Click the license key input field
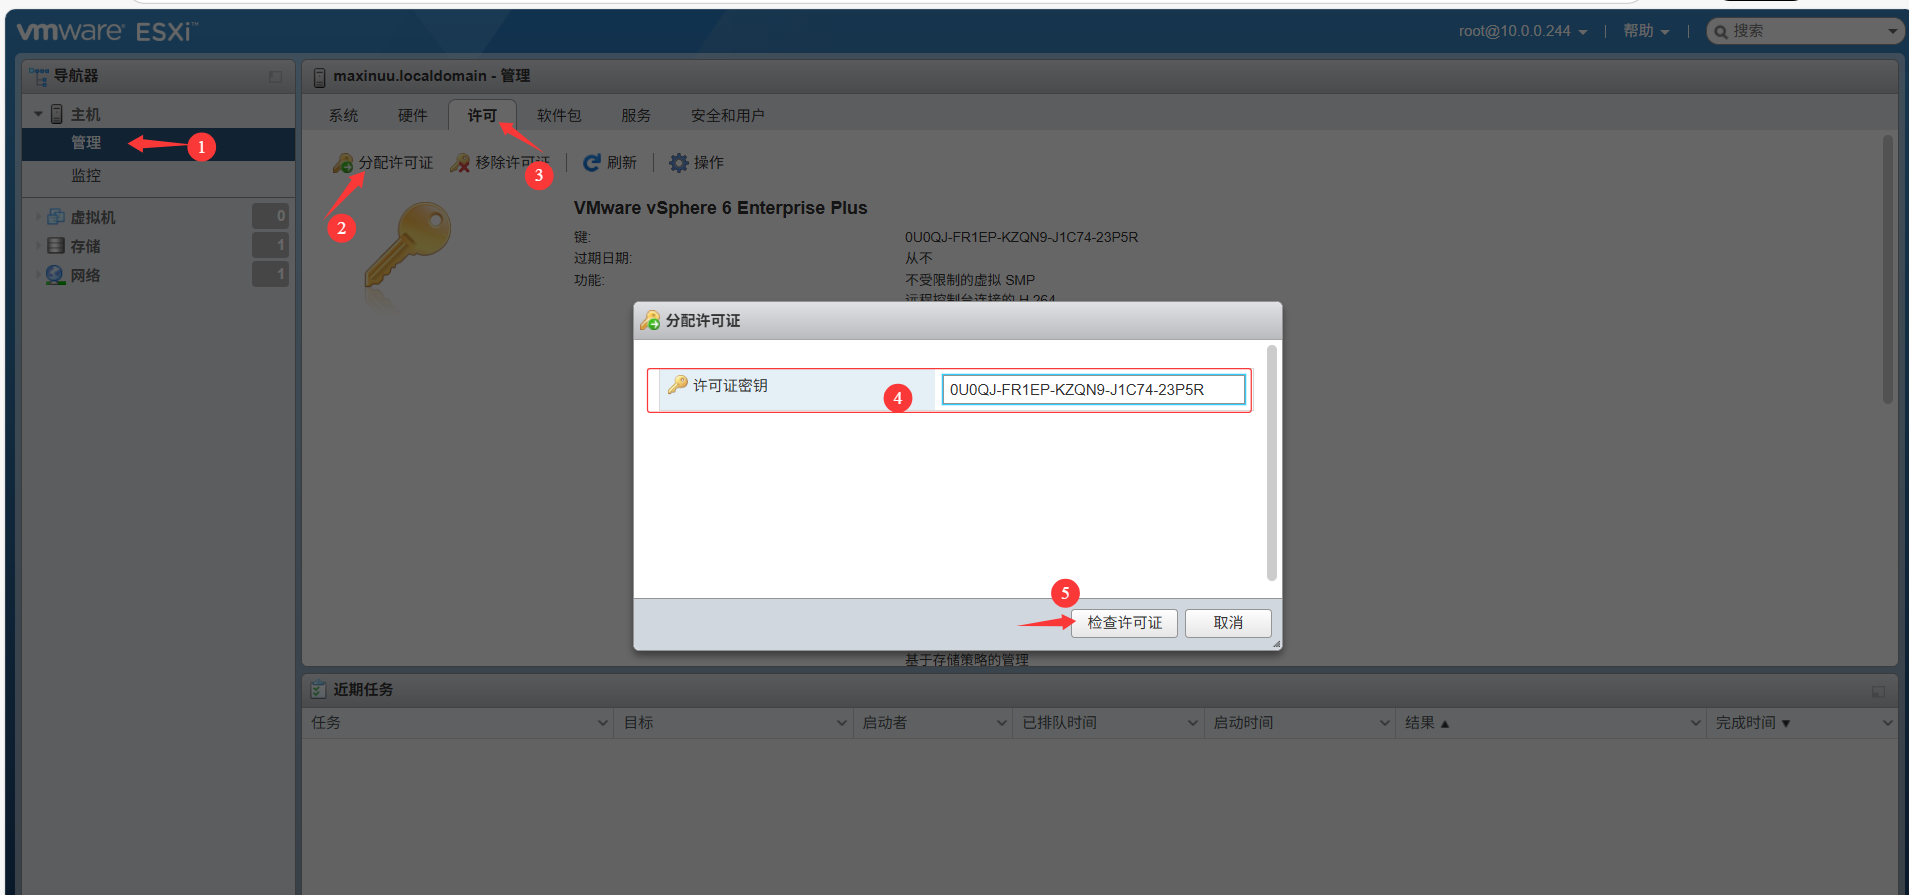 click(1094, 390)
